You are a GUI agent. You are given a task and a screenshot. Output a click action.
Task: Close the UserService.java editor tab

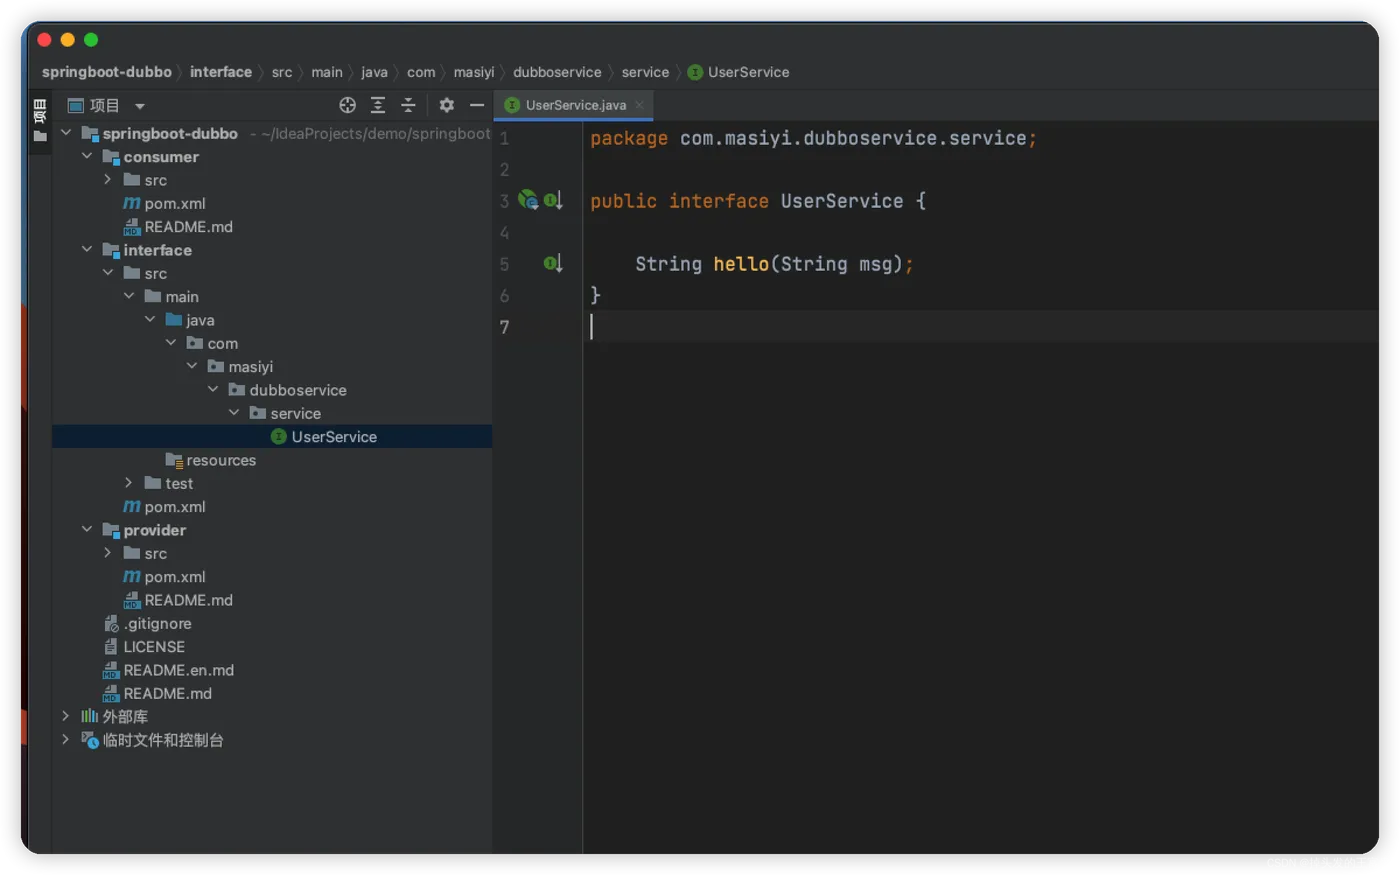[639, 105]
